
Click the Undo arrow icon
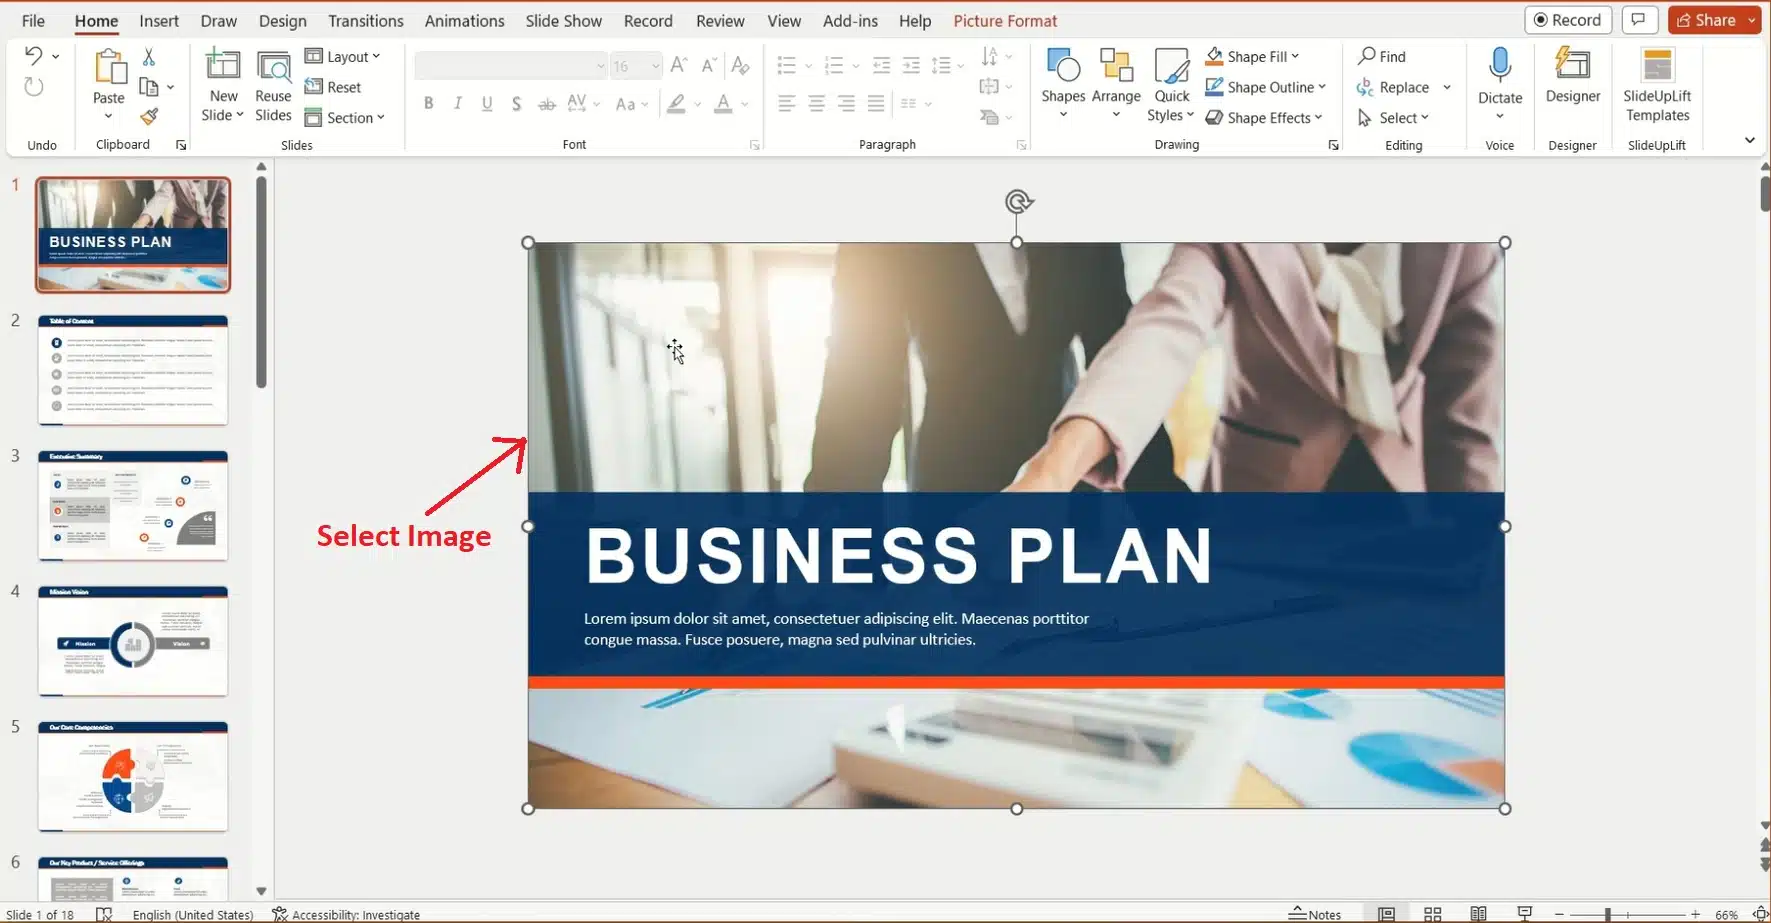click(33, 56)
